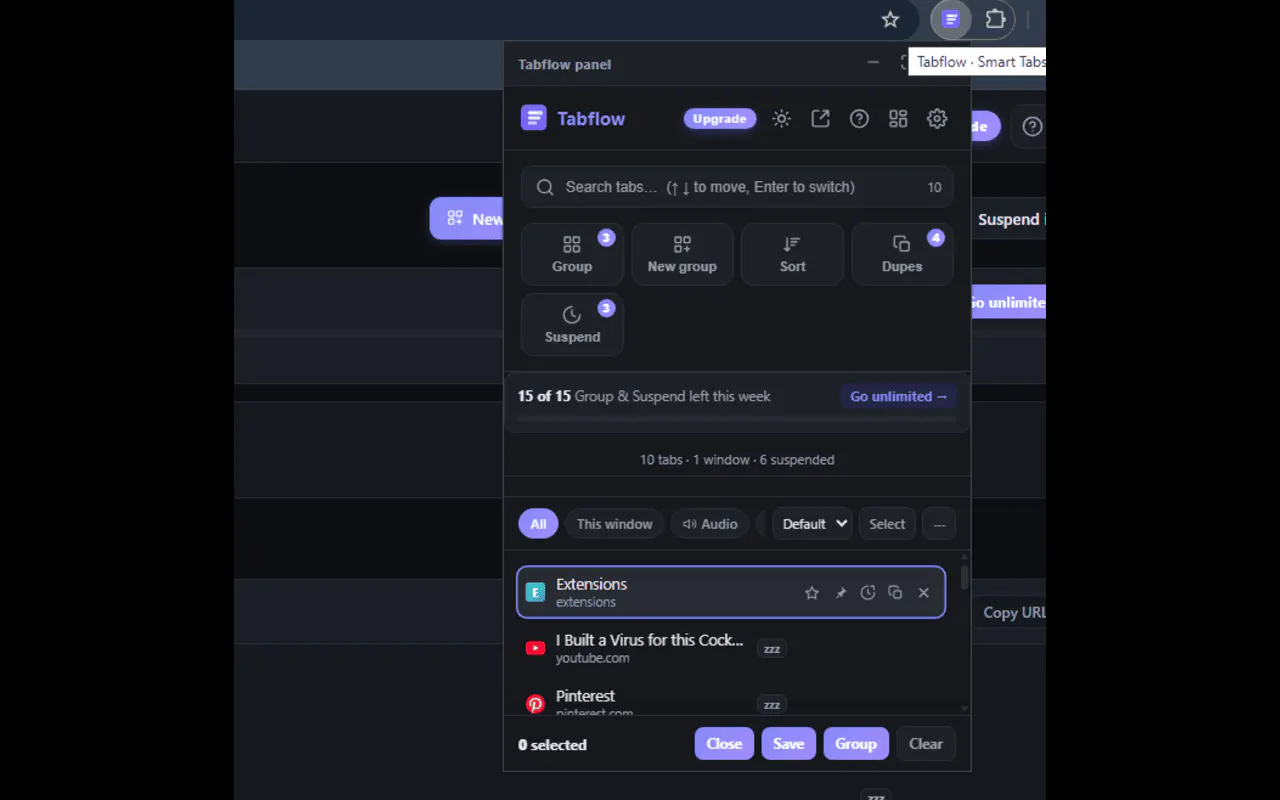Click Copy URL in the page behind panel
The height and width of the screenshot is (800, 1280).
click(1012, 613)
